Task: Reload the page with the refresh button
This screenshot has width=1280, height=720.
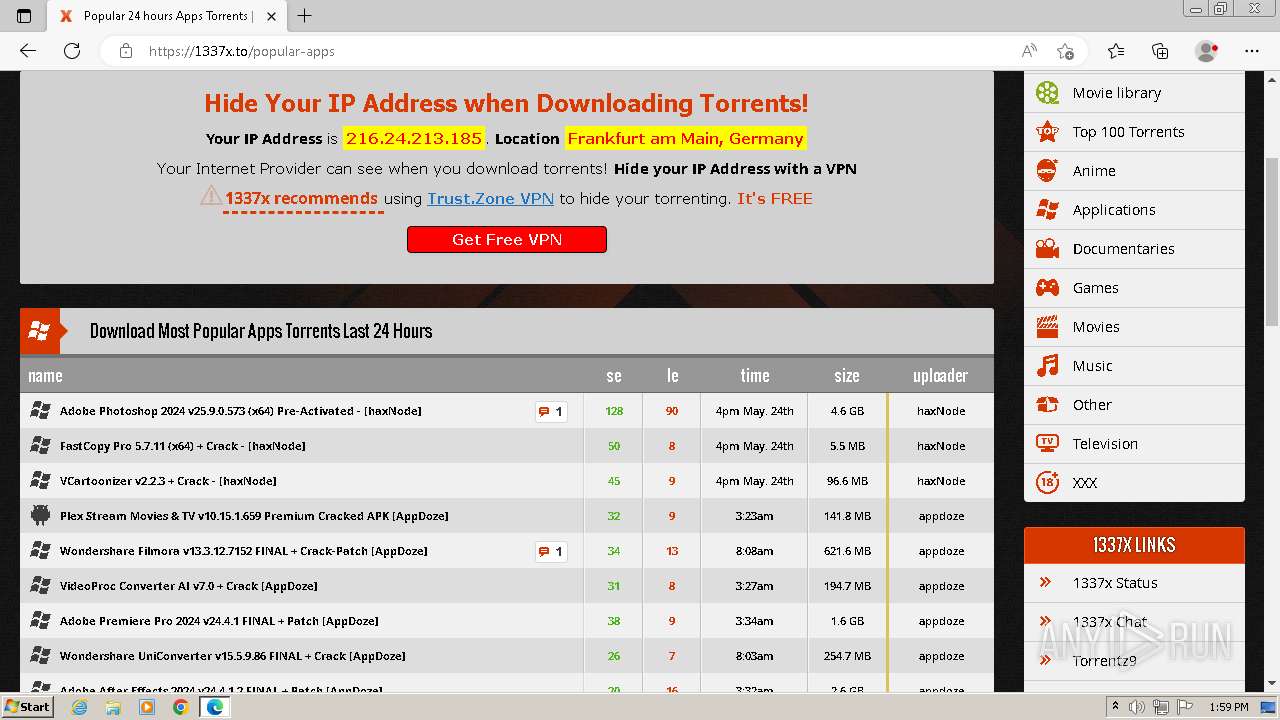Action: (x=72, y=51)
